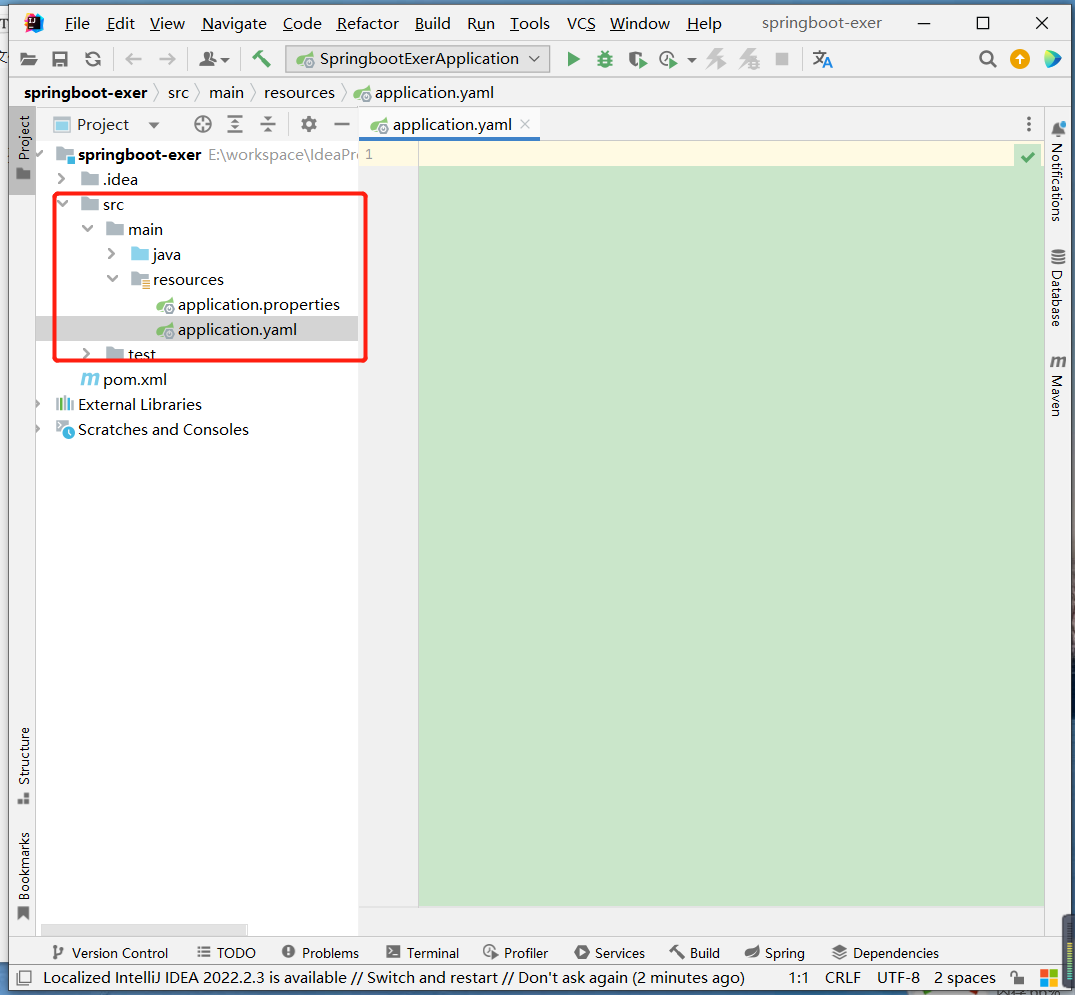Open Search Everywhere magnifier icon
This screenshot has width=1075, height=995.
987,60
